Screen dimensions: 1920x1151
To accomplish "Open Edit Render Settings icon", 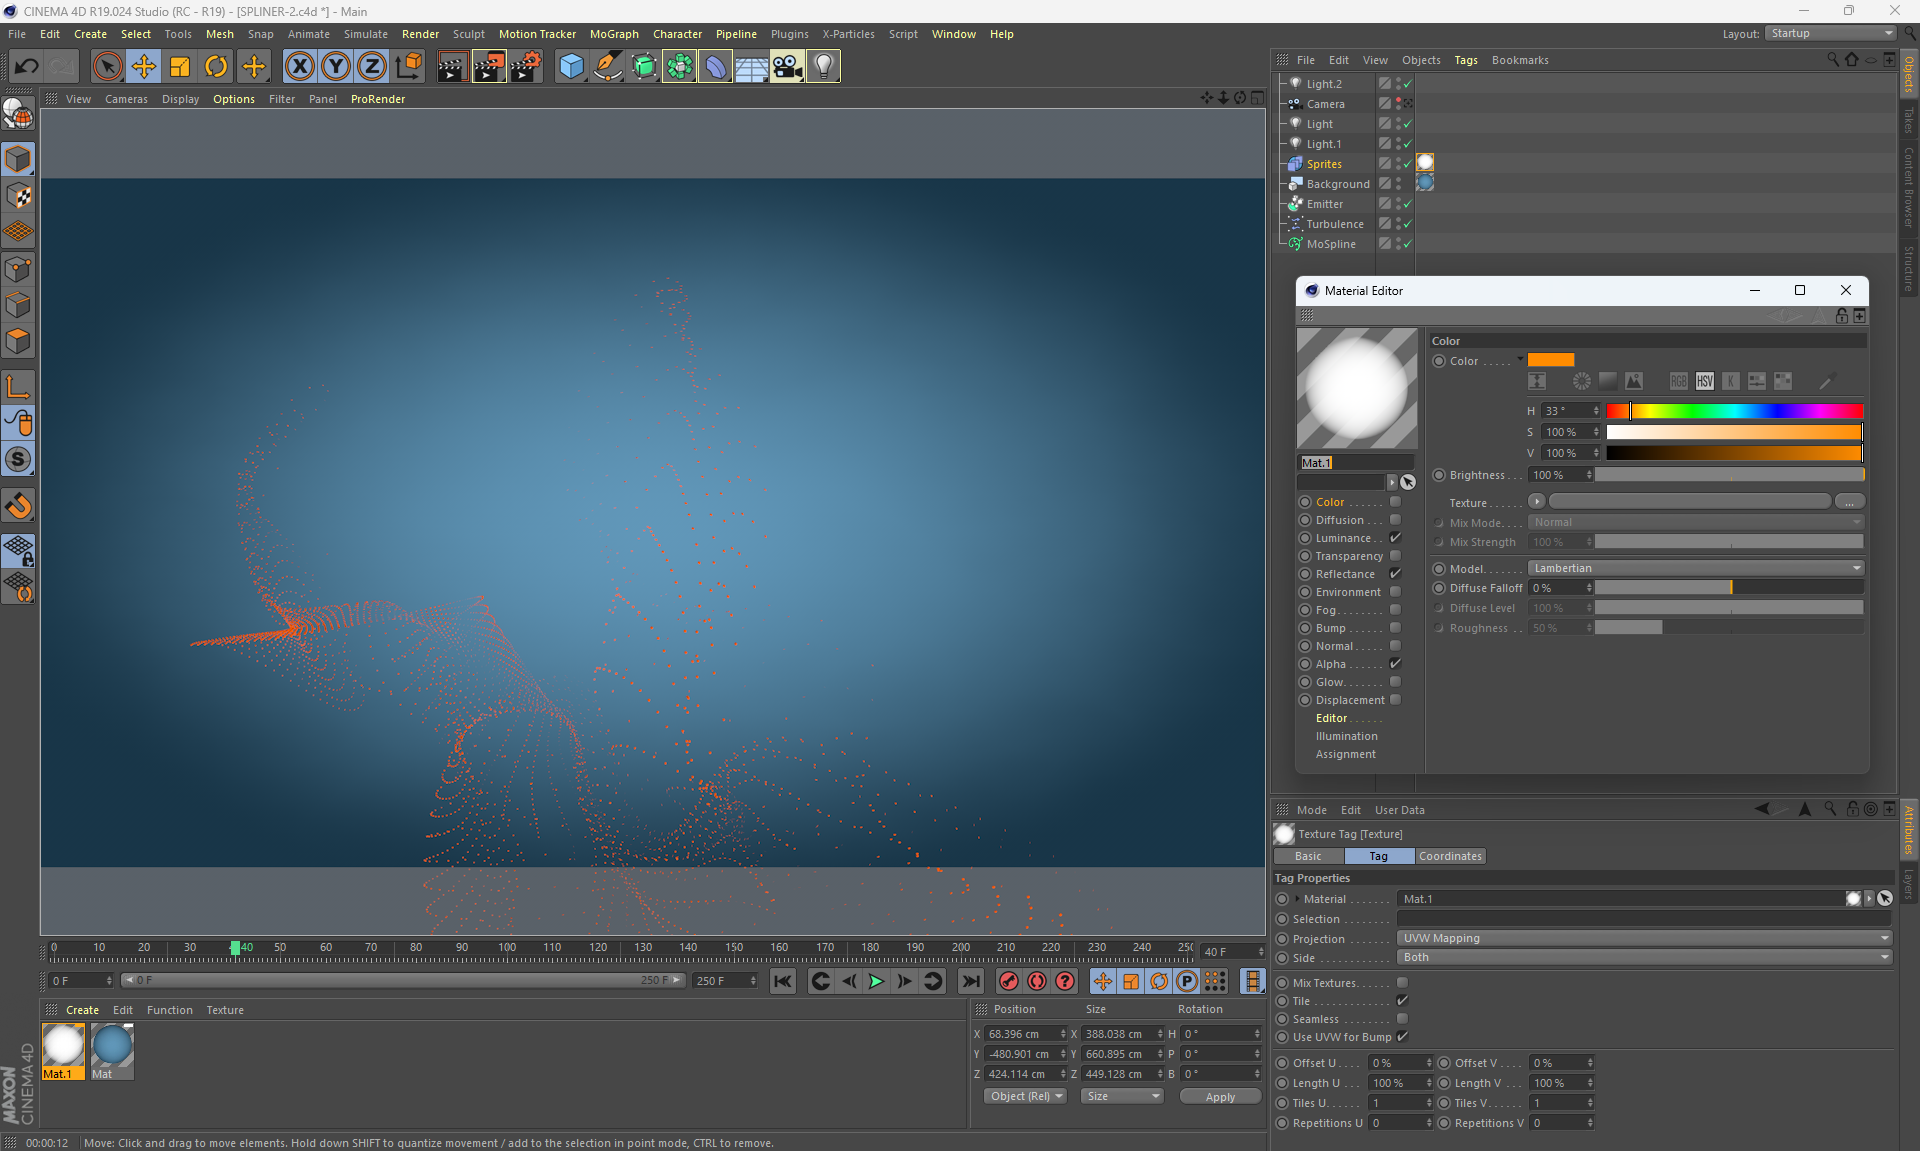I will [525, 67].
